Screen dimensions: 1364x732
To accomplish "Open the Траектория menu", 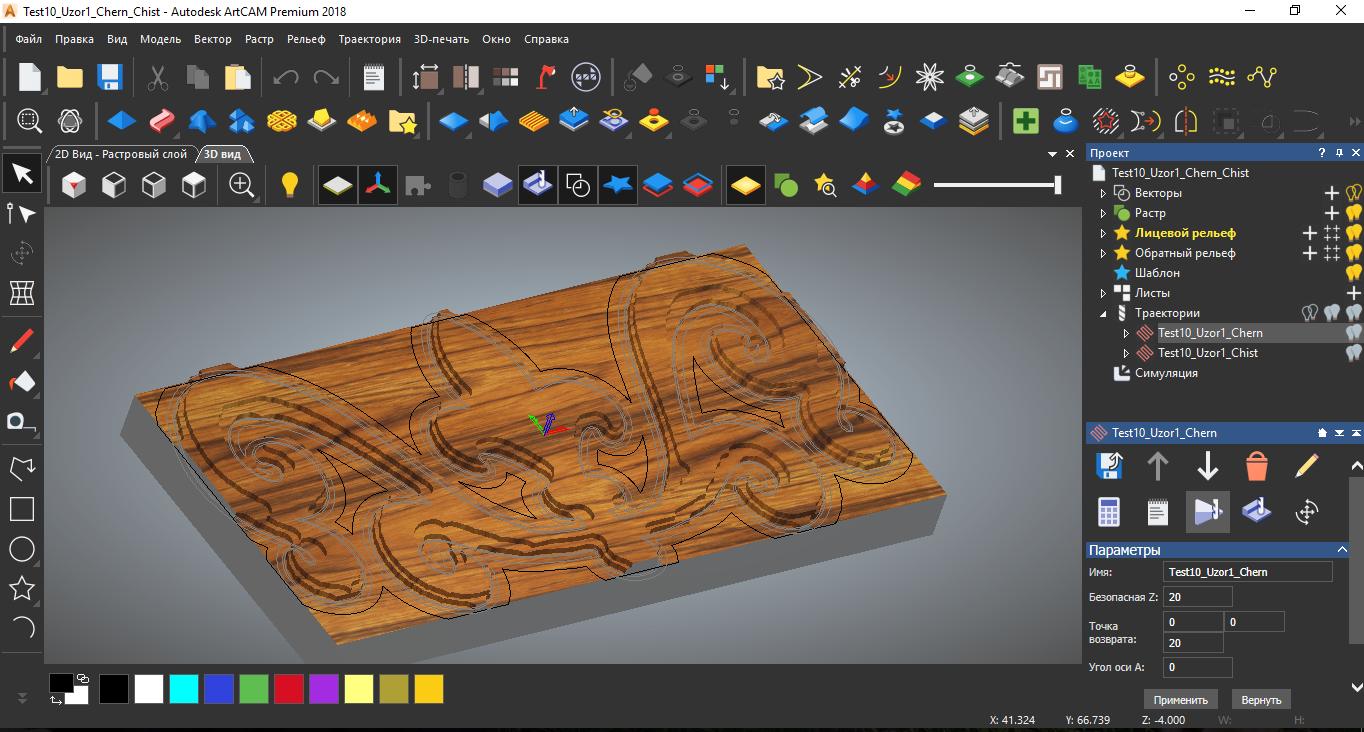I will [369, 39].
